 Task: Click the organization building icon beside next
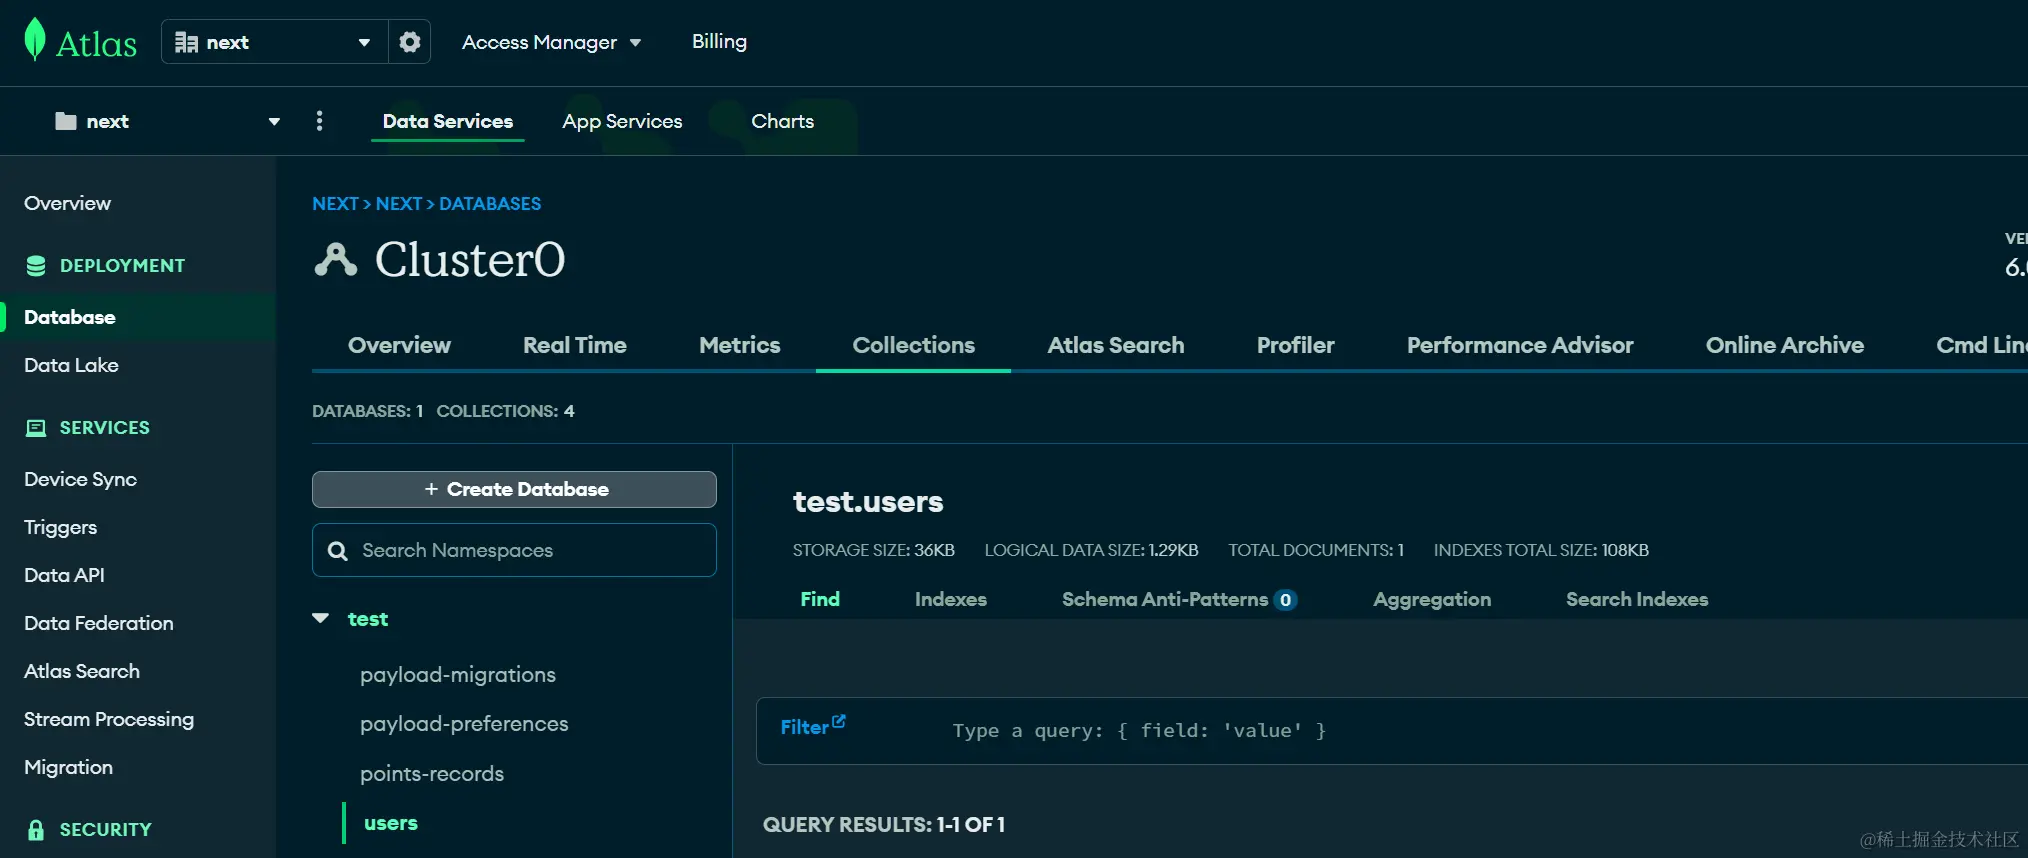click(x=186, y=42)
